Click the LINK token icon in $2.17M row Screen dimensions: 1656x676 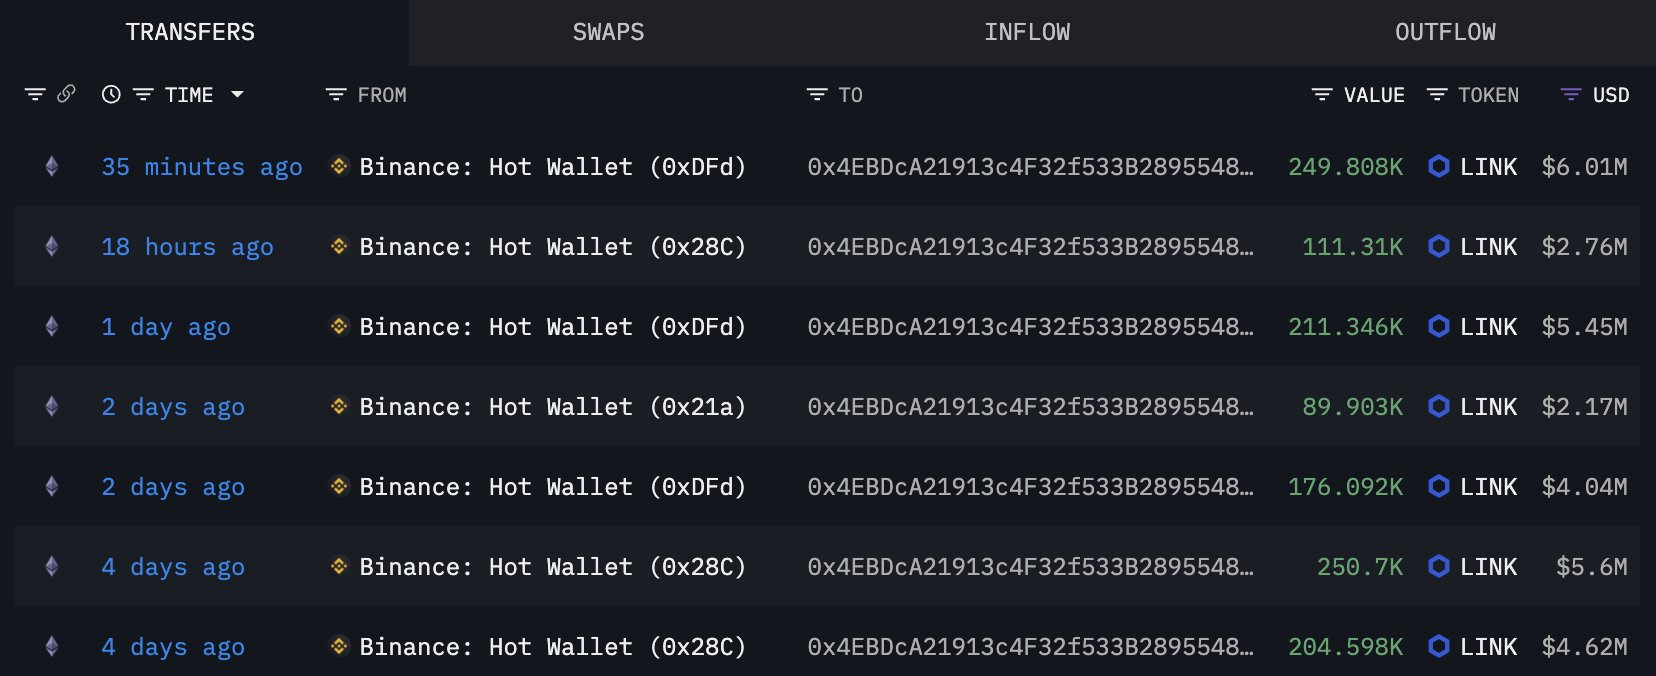pyautogui.click(x=1438, y=406)
